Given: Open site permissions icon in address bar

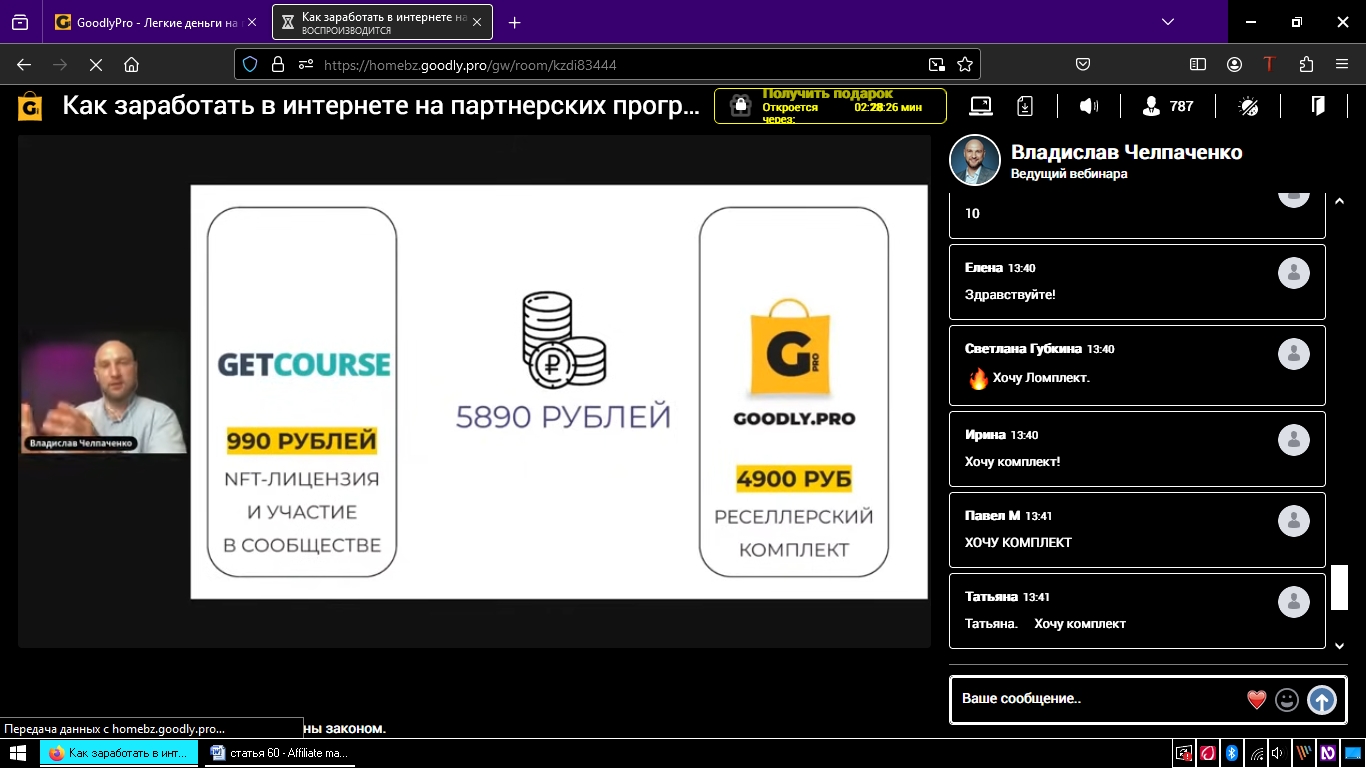Looking at the screenshot, I should 306,64.
